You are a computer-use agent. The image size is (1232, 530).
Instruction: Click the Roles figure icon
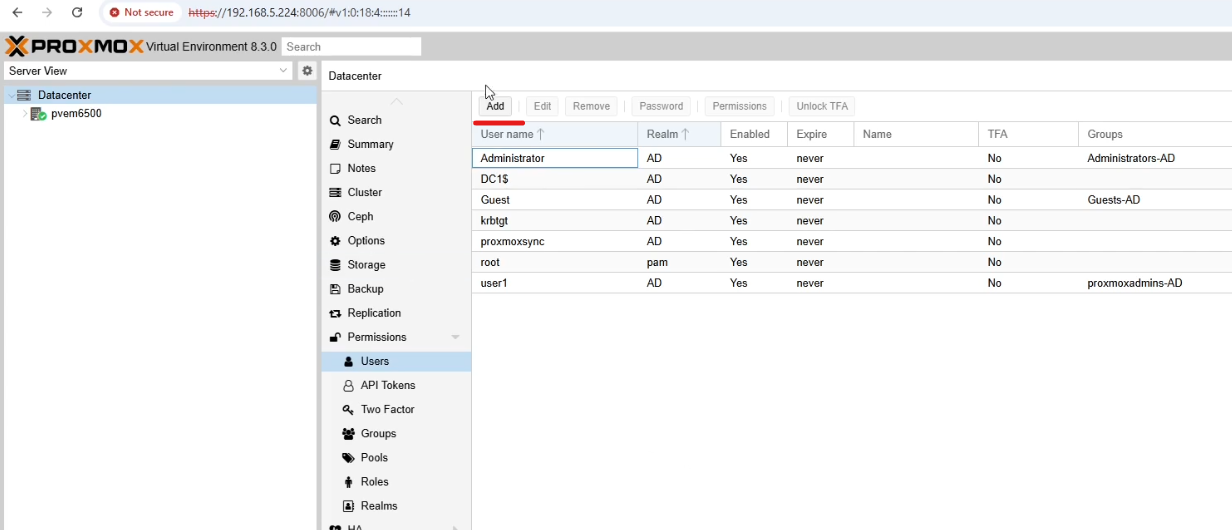[x=348, y=482]
